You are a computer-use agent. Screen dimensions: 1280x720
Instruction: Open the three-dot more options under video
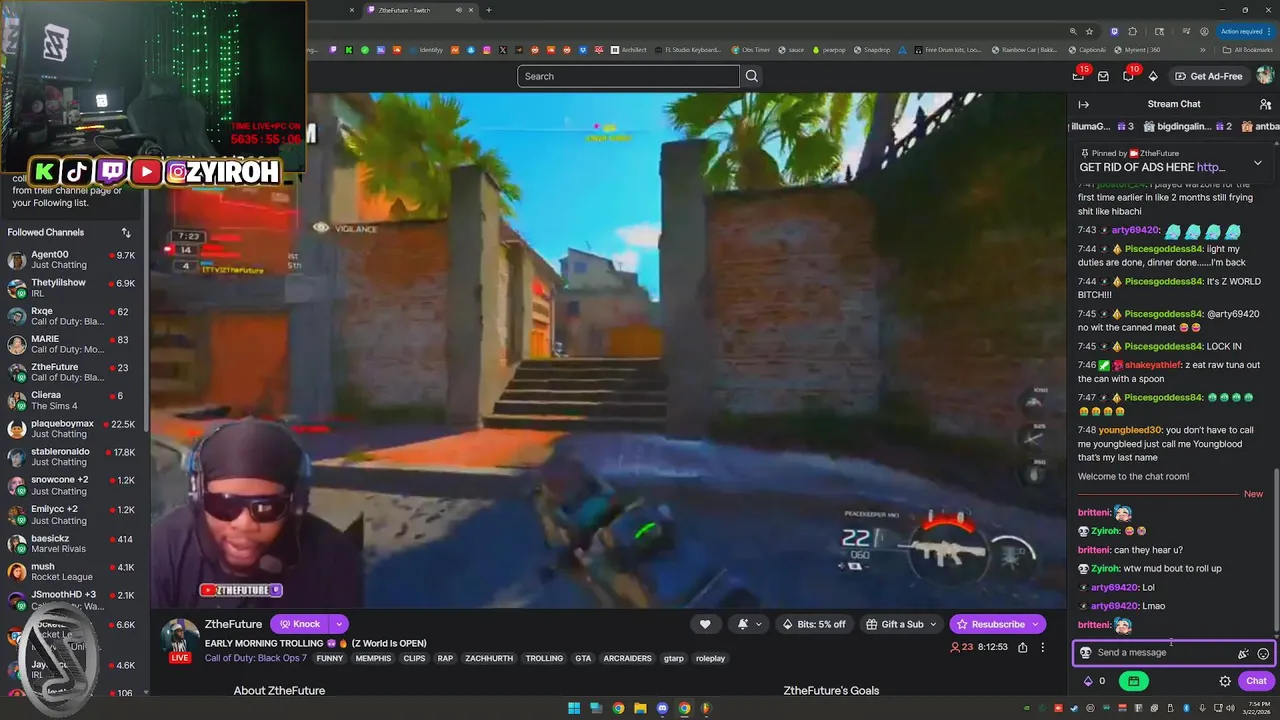(x=1042, y=647)
